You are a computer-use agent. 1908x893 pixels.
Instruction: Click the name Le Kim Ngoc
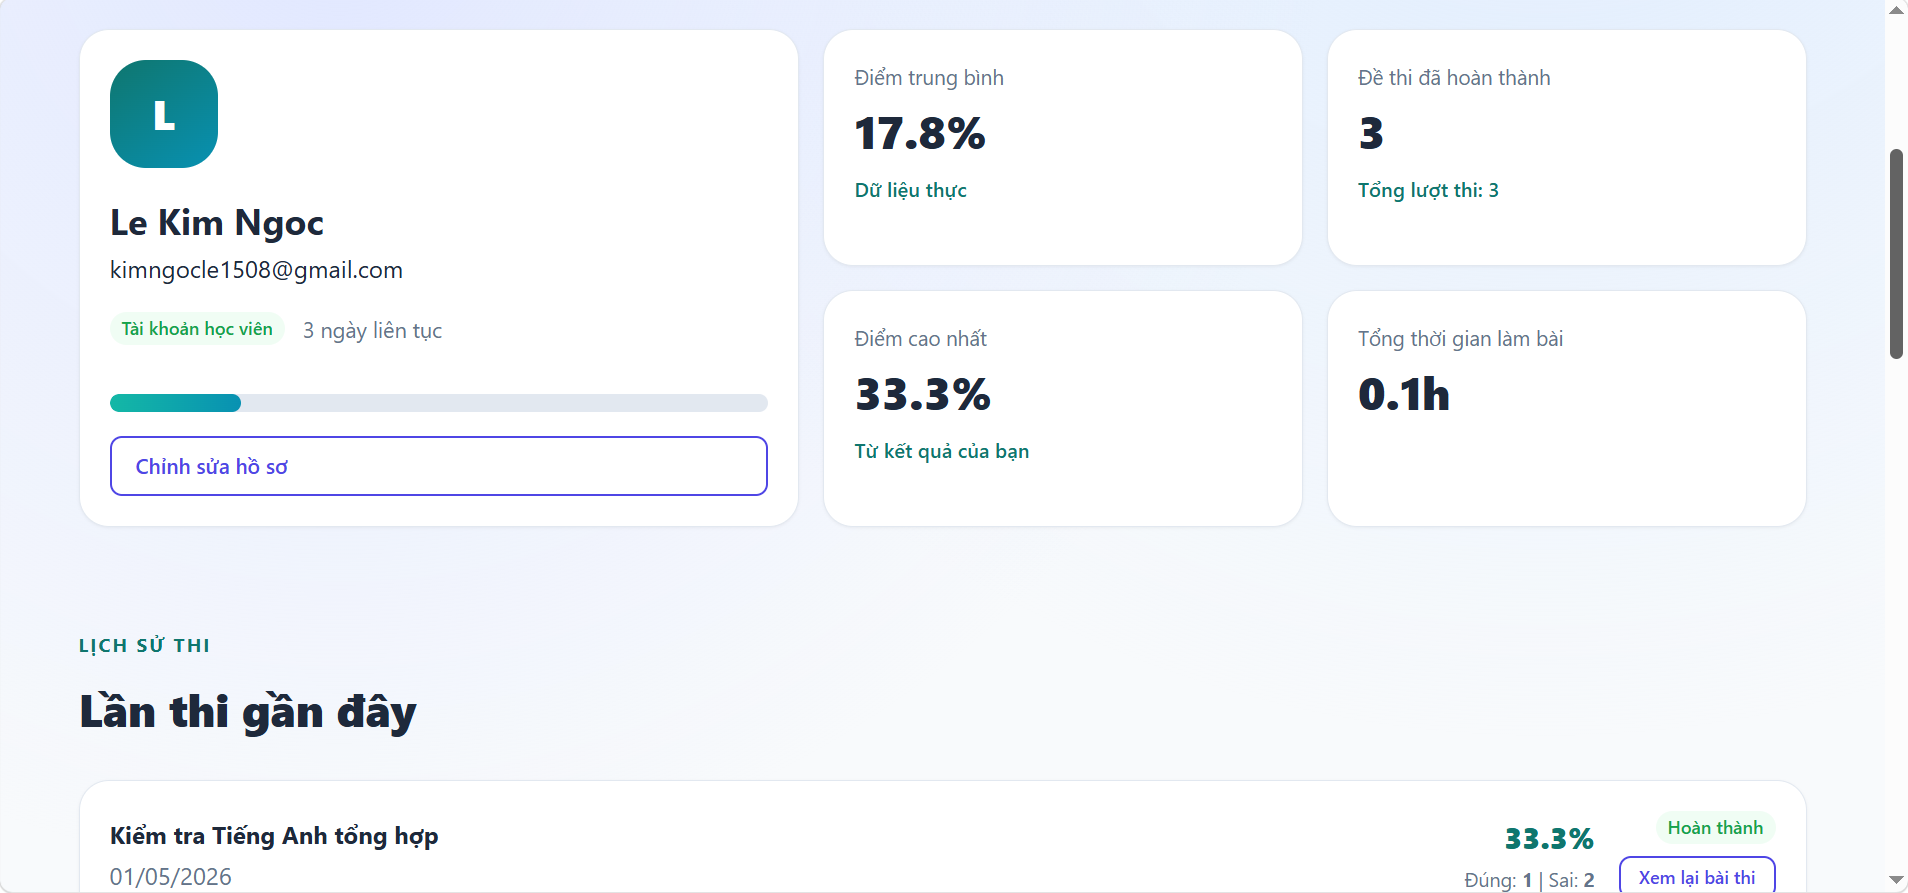[217, 223]
